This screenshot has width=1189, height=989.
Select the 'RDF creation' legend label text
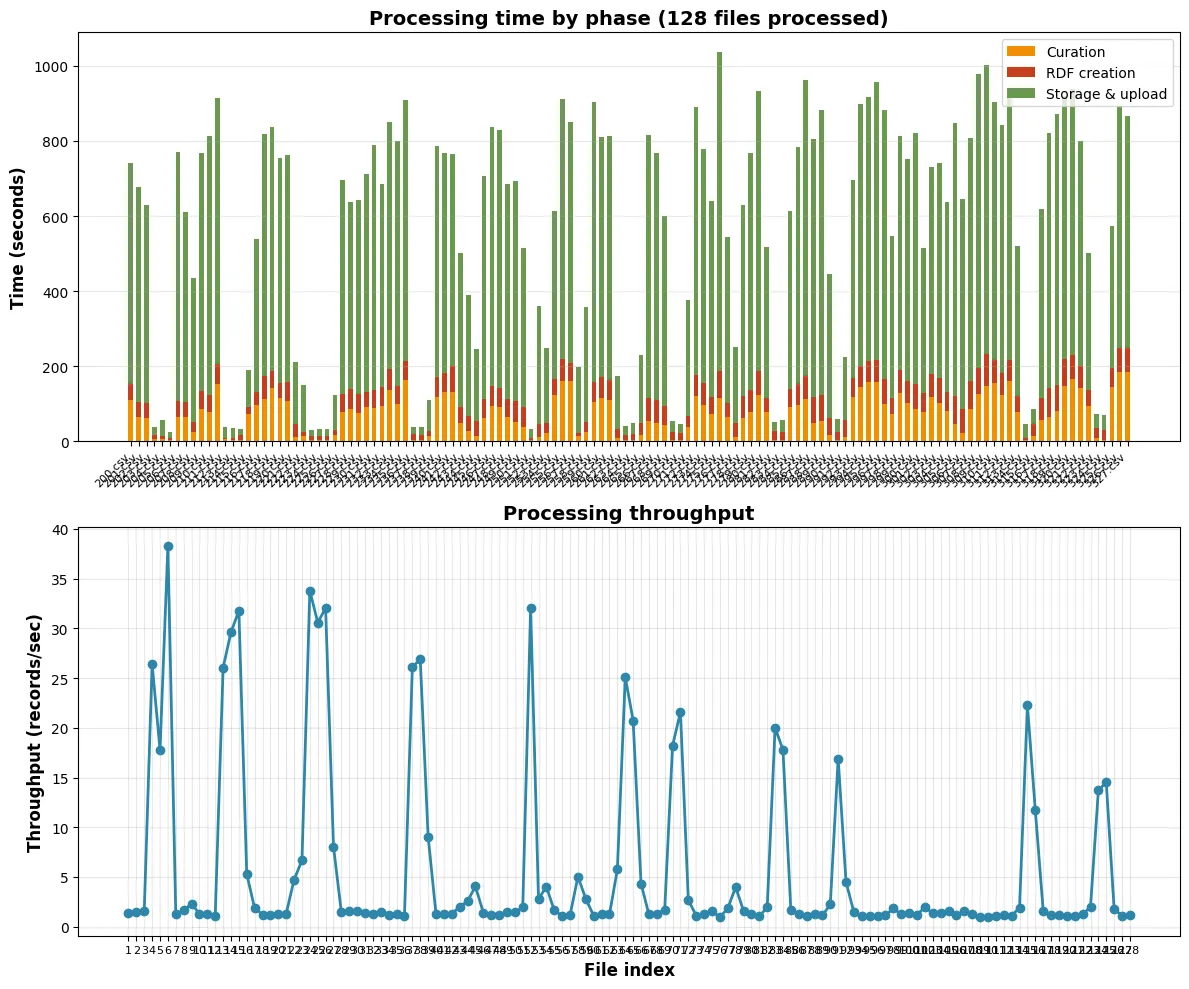pos(1091,73)
